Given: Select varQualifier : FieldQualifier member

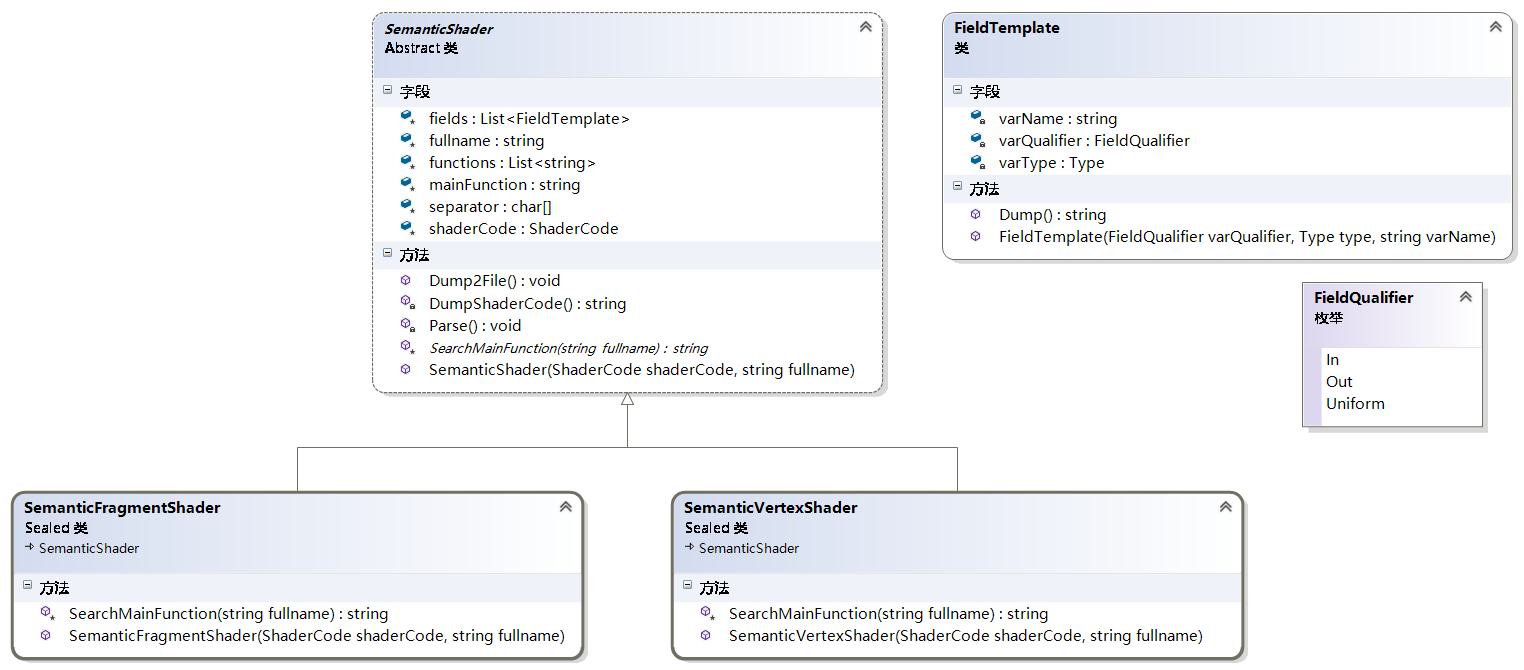Looking at the screenshot, I should click(1094, 140).
